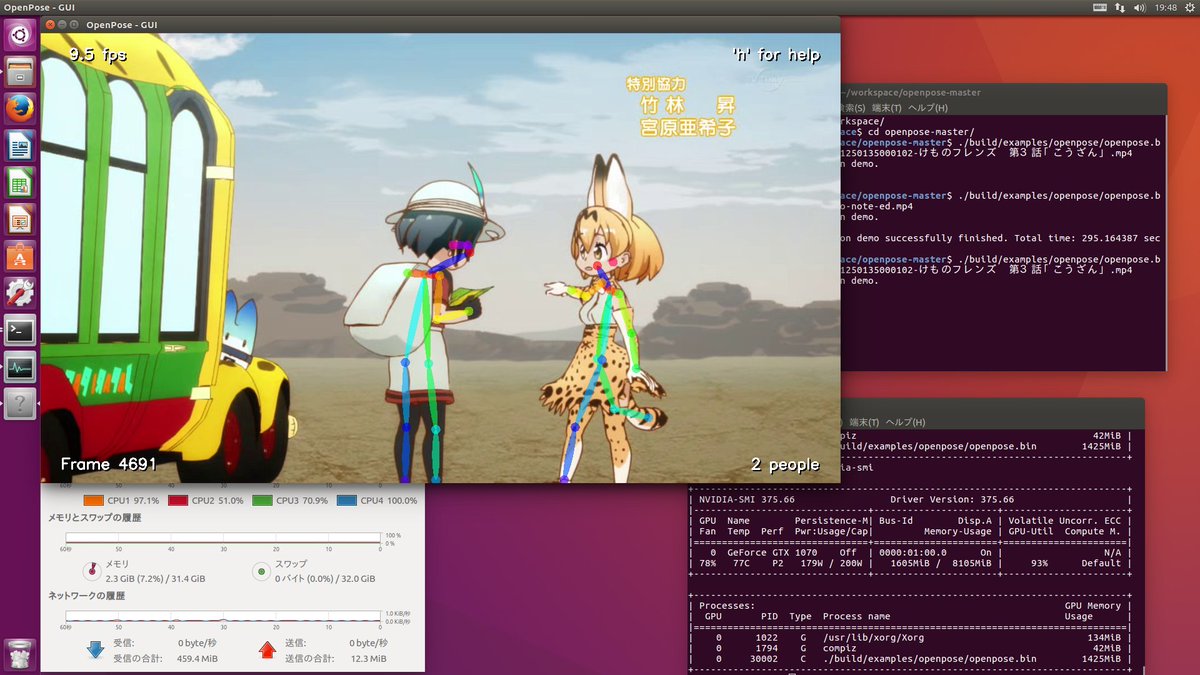Click the memory and swap history graph

[x=223, y=541]
